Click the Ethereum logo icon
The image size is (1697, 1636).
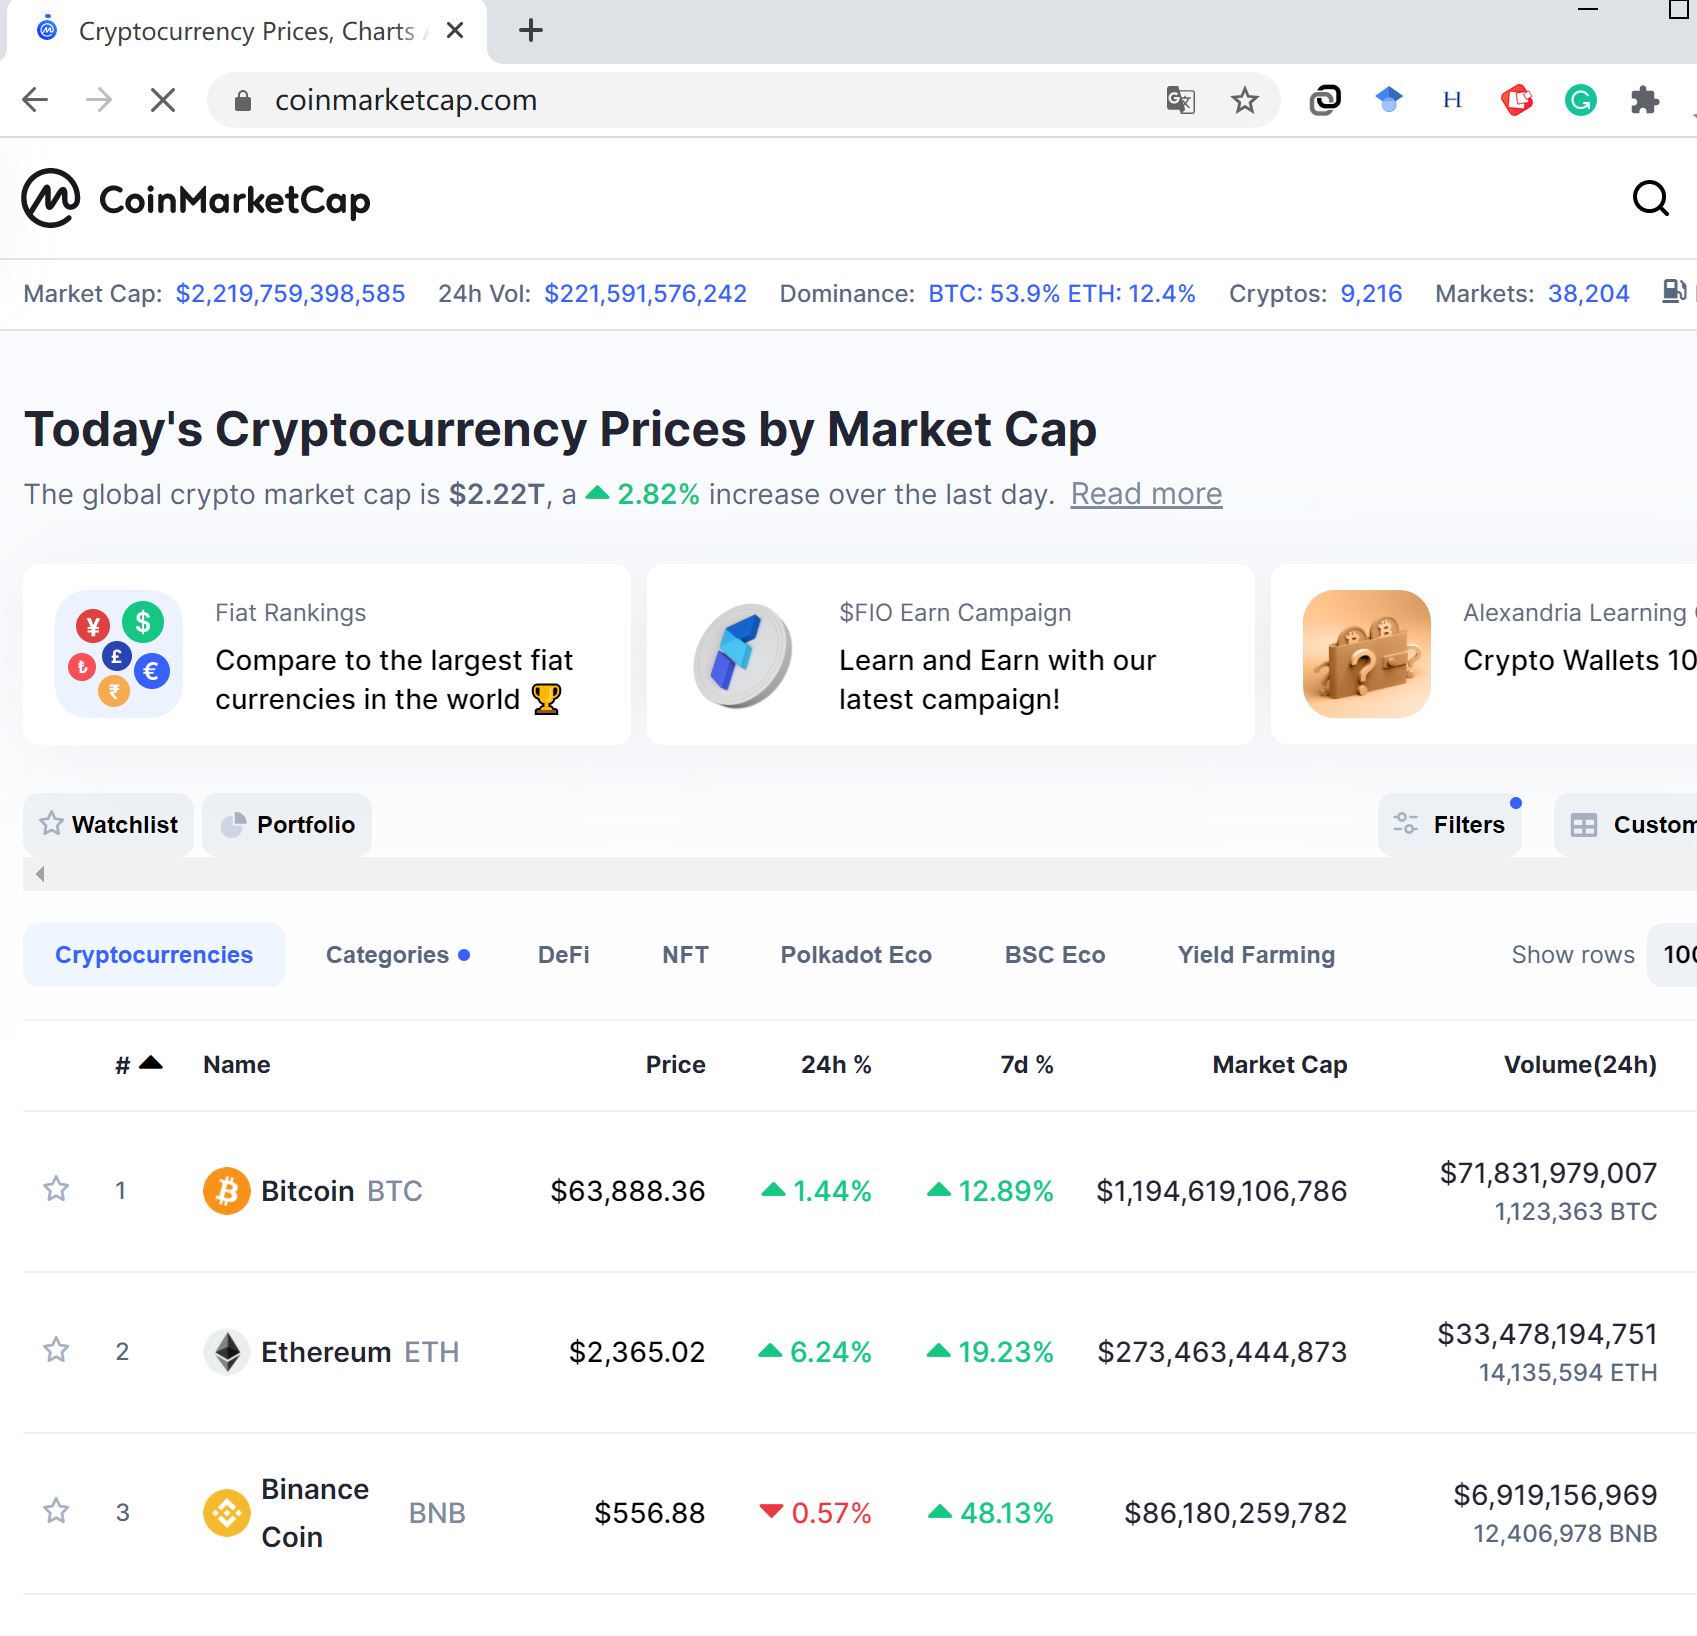(x=227, y=1352)
